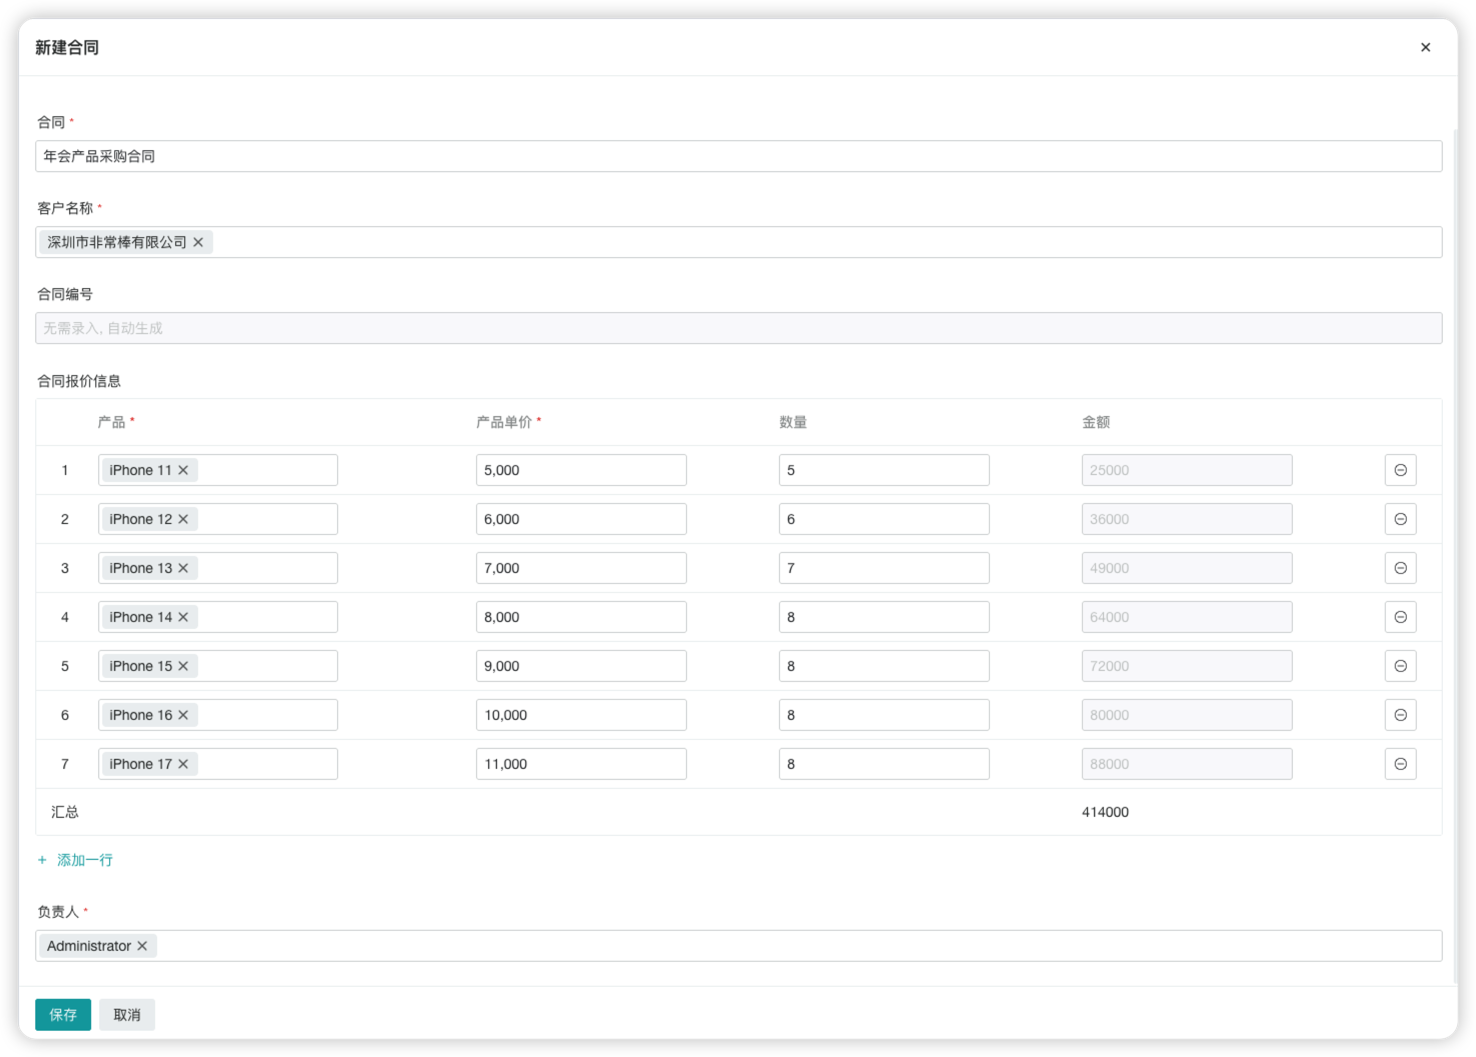Clear the iPhone 17 product tag
Image resolution: width=1476 pixels, height=1057 pixels.
coord(183,764)
